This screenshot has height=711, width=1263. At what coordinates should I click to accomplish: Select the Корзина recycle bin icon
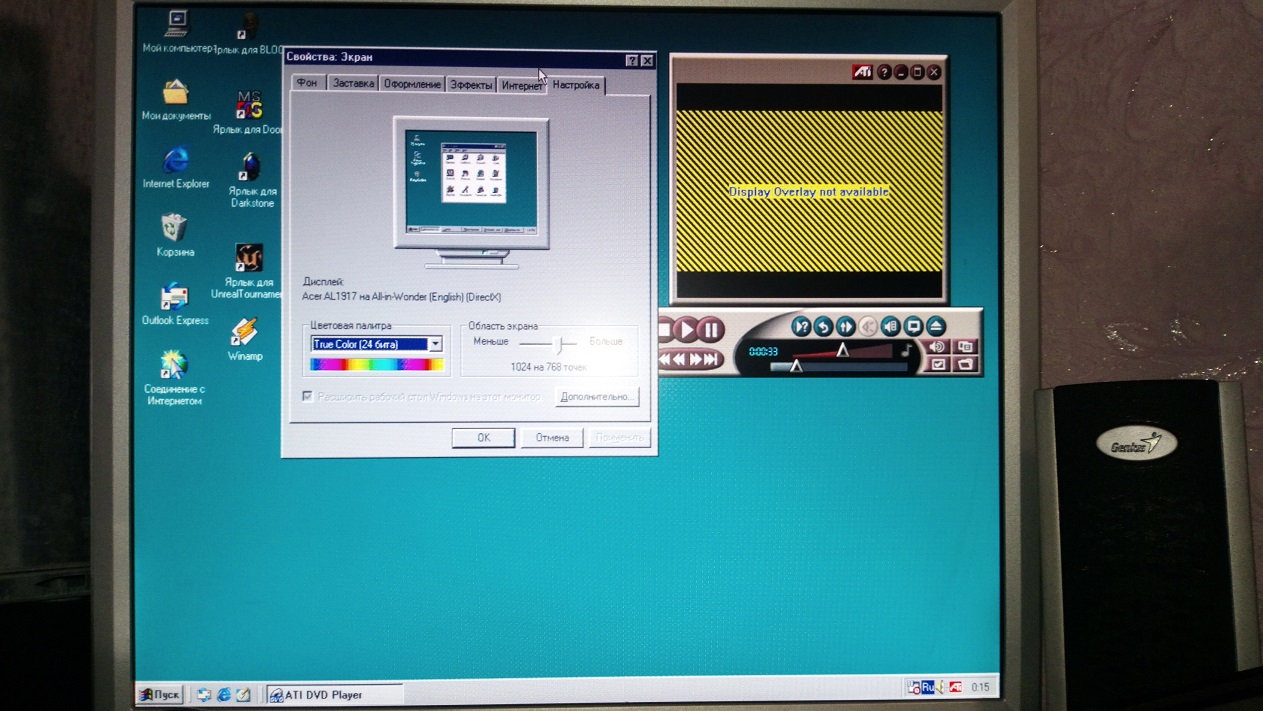click(175, 235)
